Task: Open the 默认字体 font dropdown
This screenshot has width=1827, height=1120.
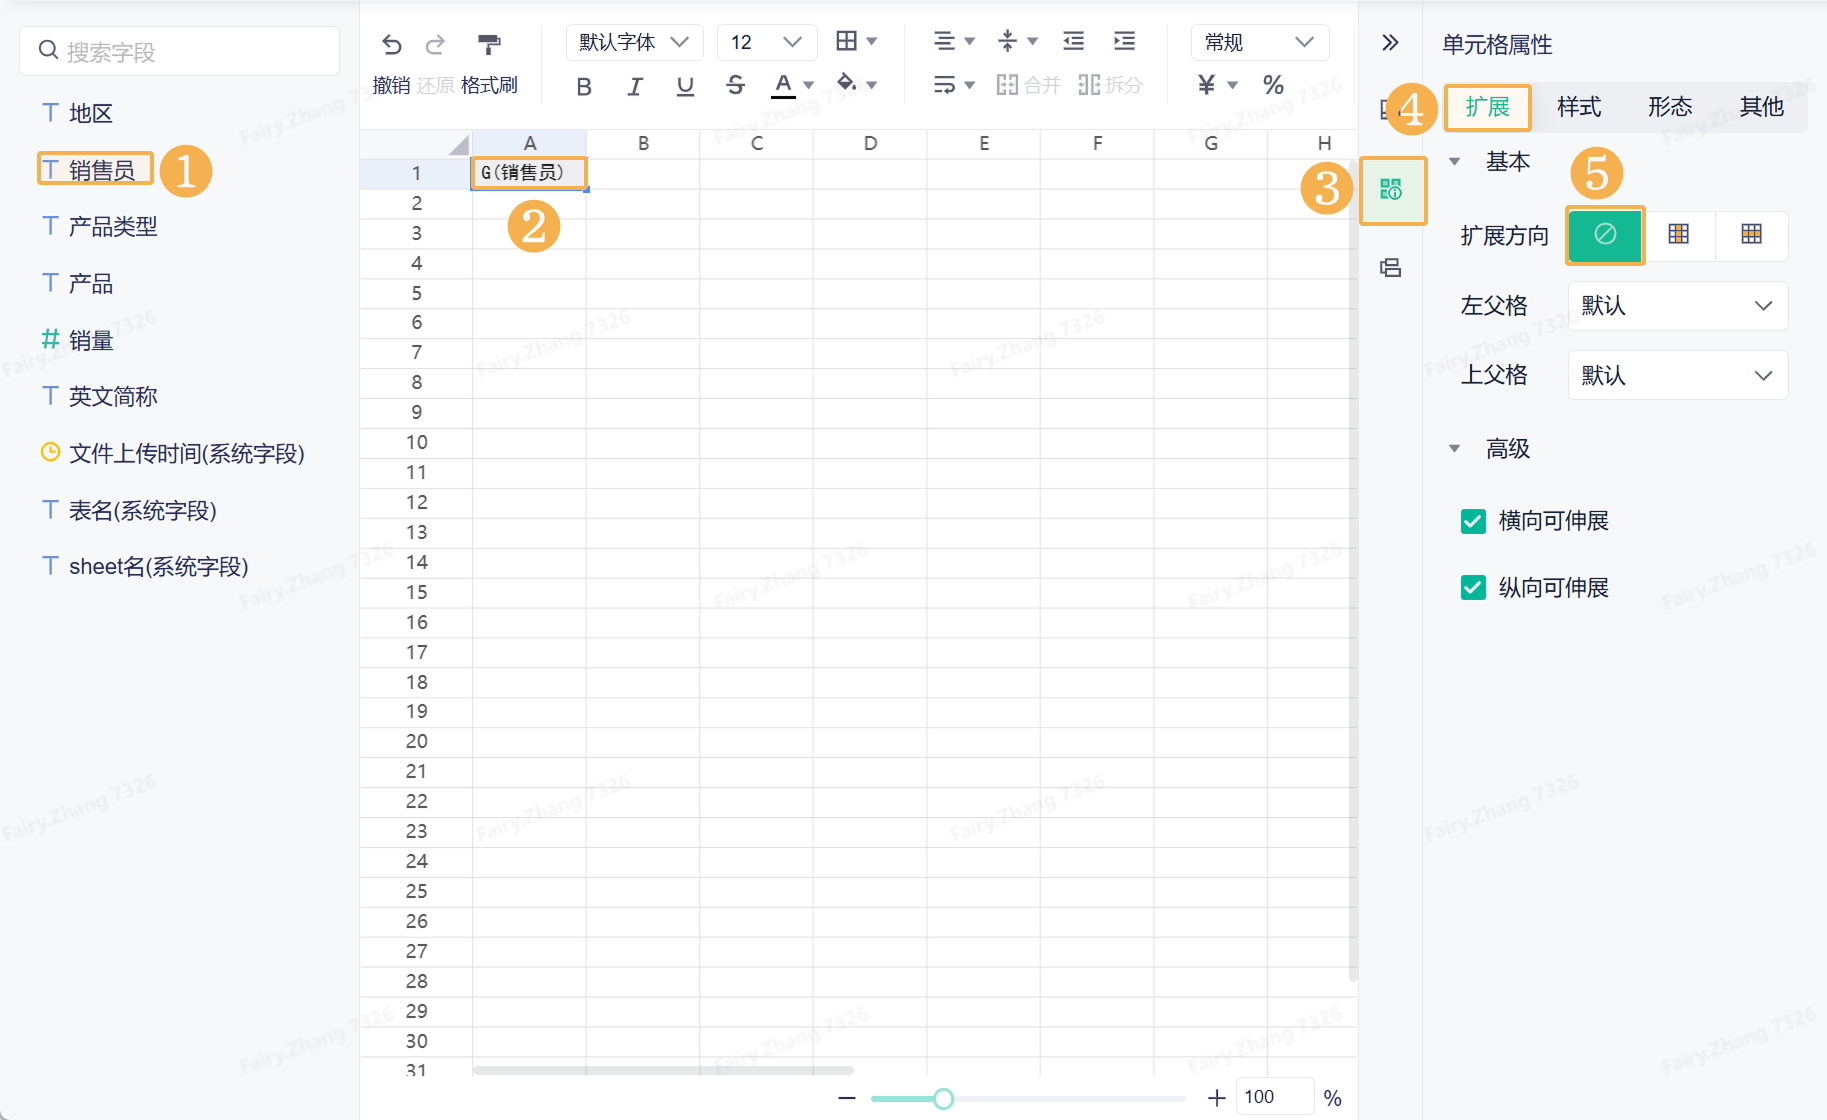Action: pyautogui.click(x=635, y=42)
